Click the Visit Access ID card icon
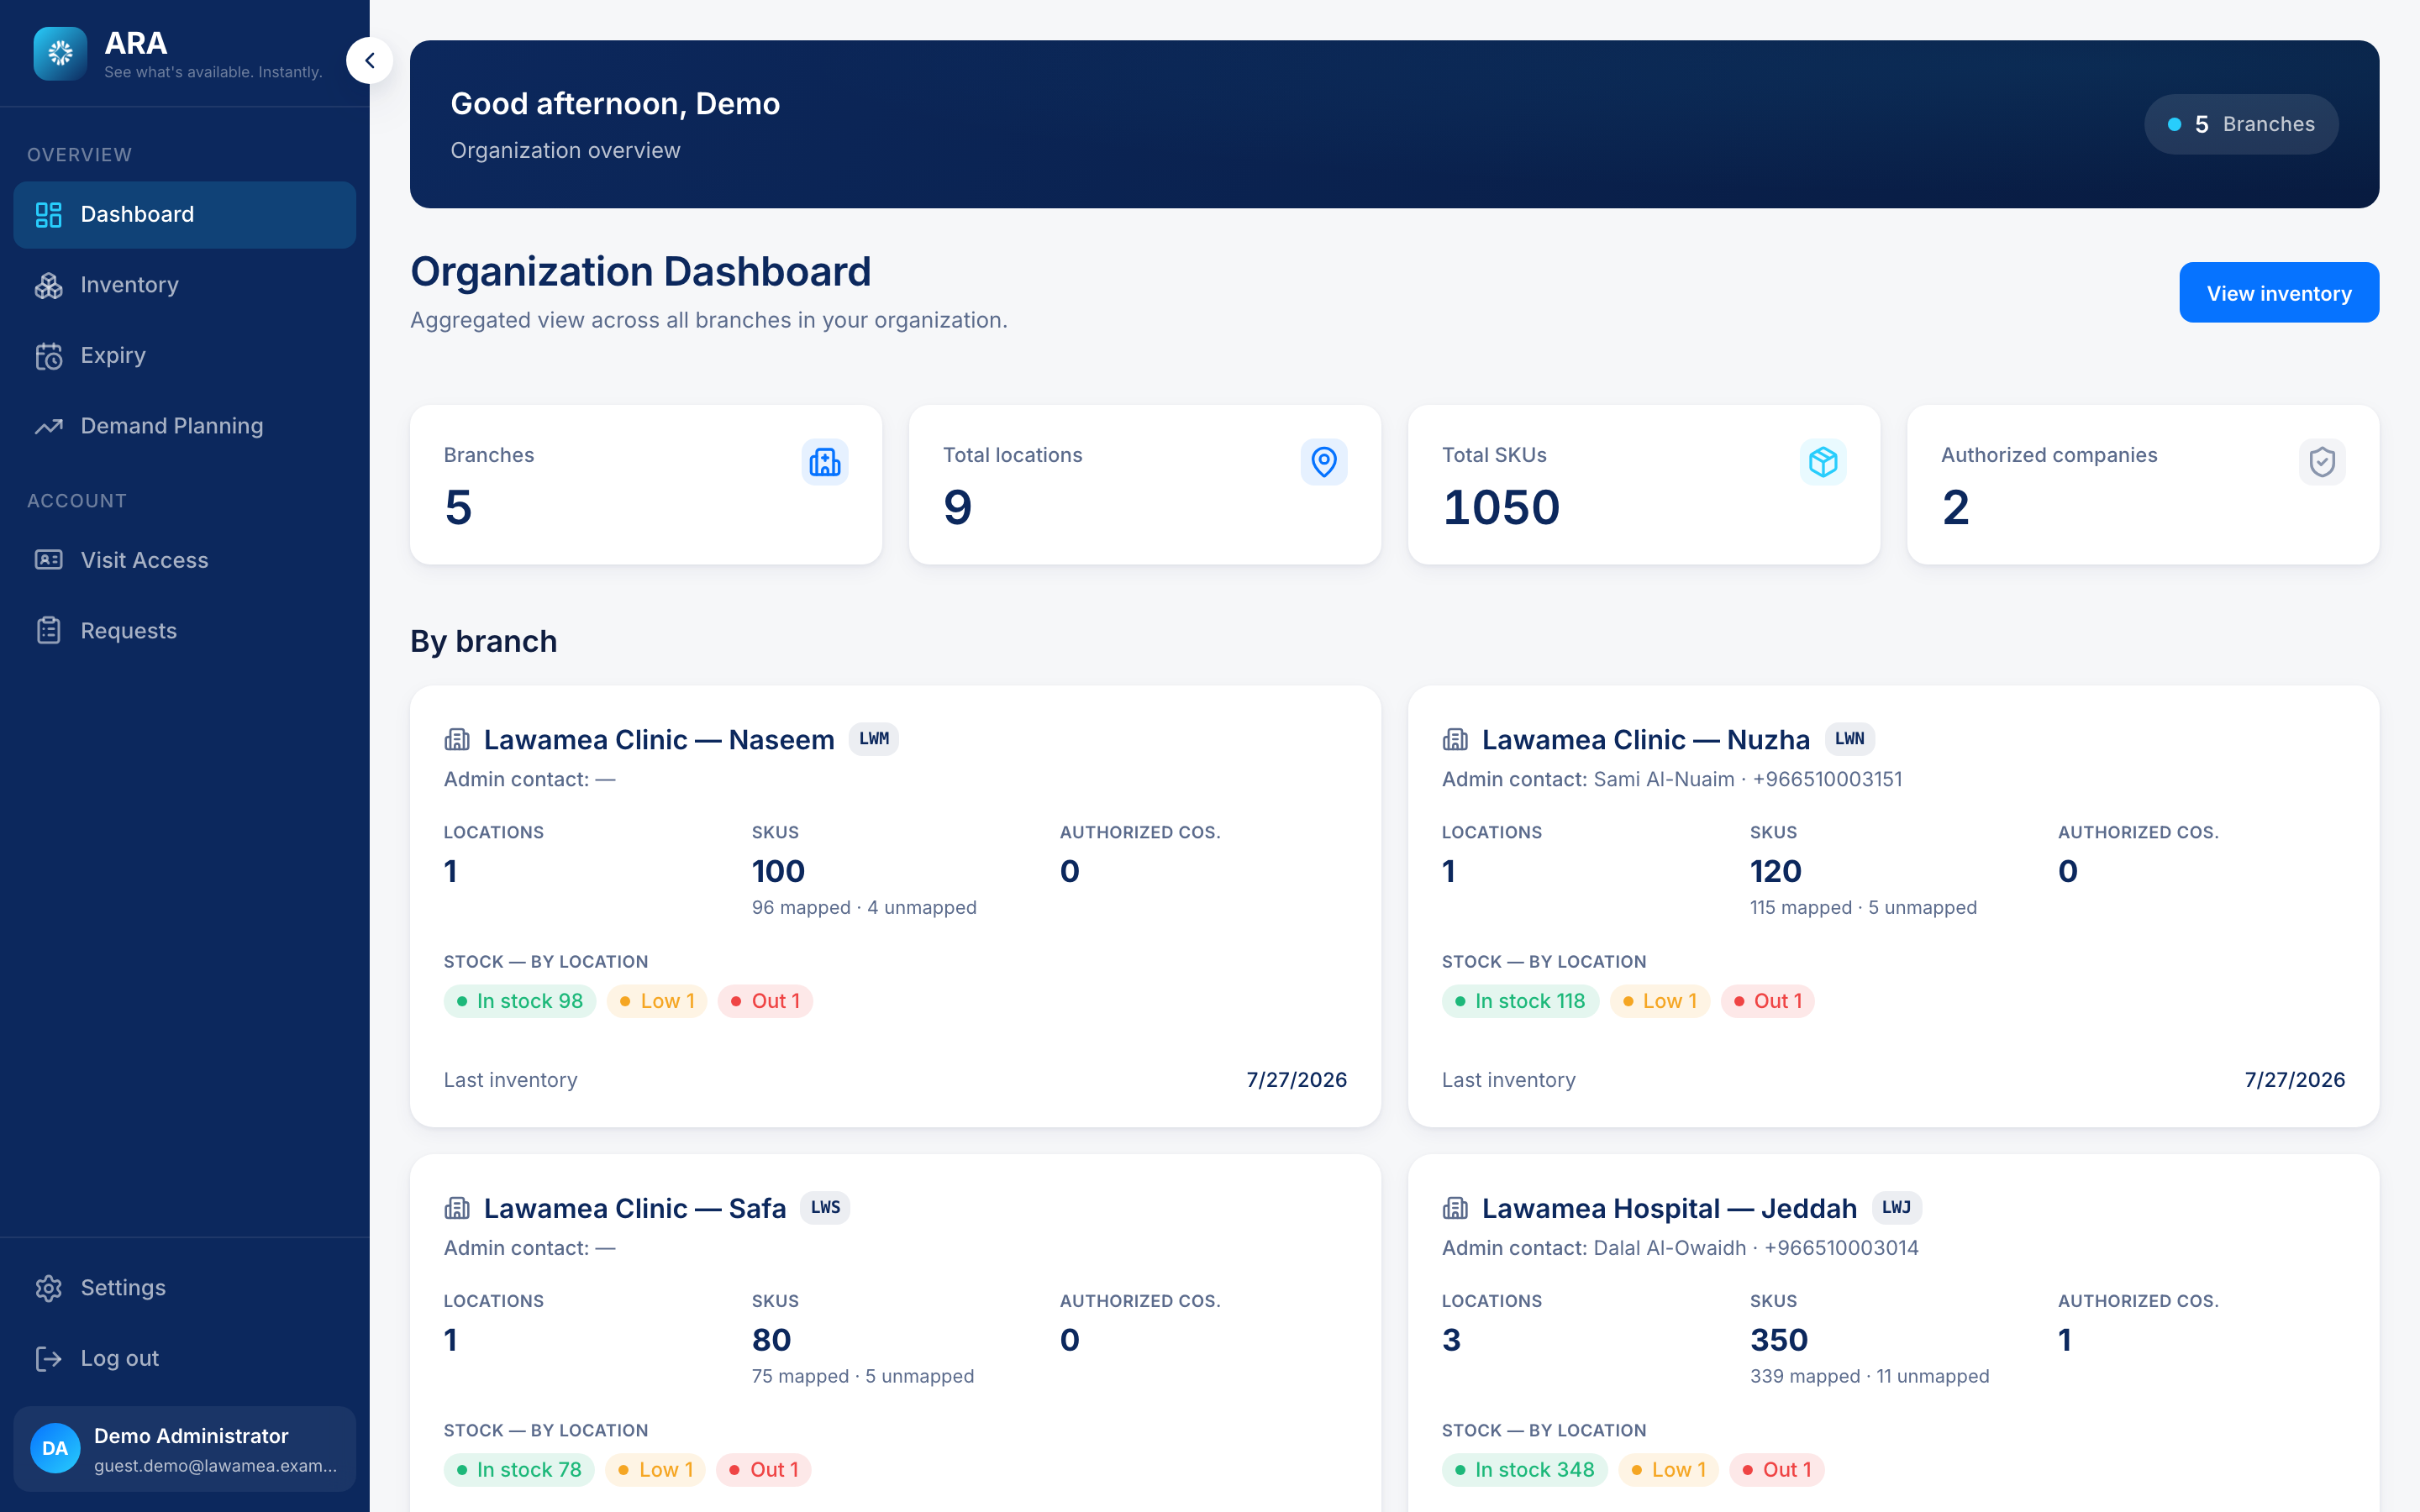2420x1512 pixels. point(49,560)
